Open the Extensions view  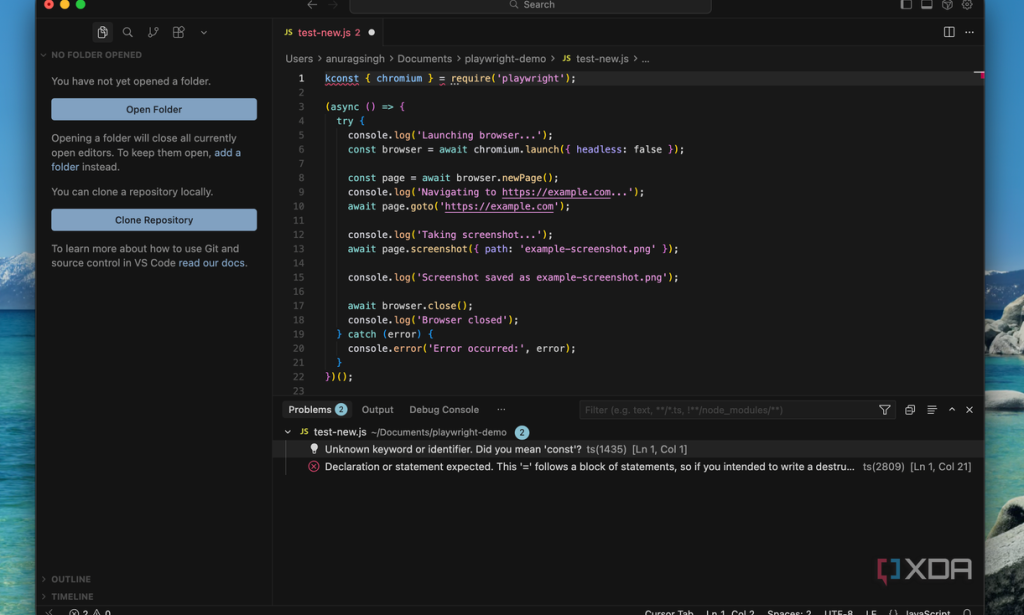point(178,32)
